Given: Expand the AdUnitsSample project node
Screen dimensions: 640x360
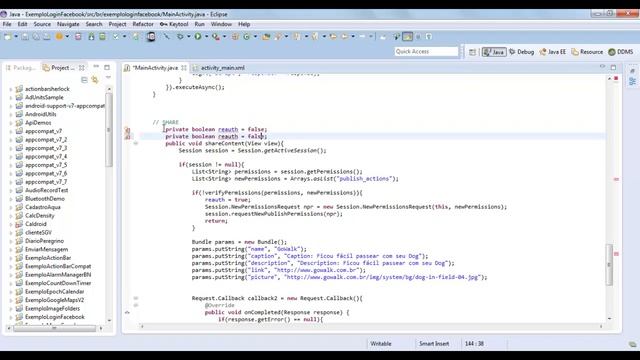Looking at the screenshot, I should tap(11, 98).
